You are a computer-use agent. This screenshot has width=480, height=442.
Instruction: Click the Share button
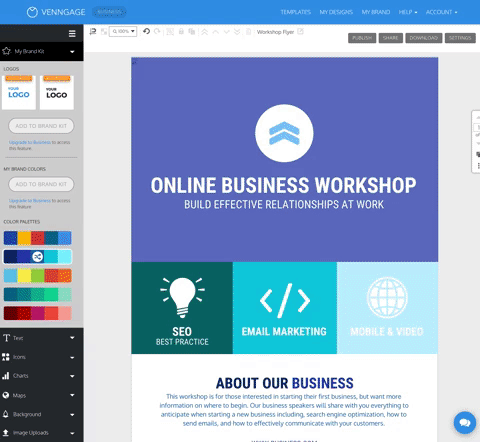[x=391, y=38]
